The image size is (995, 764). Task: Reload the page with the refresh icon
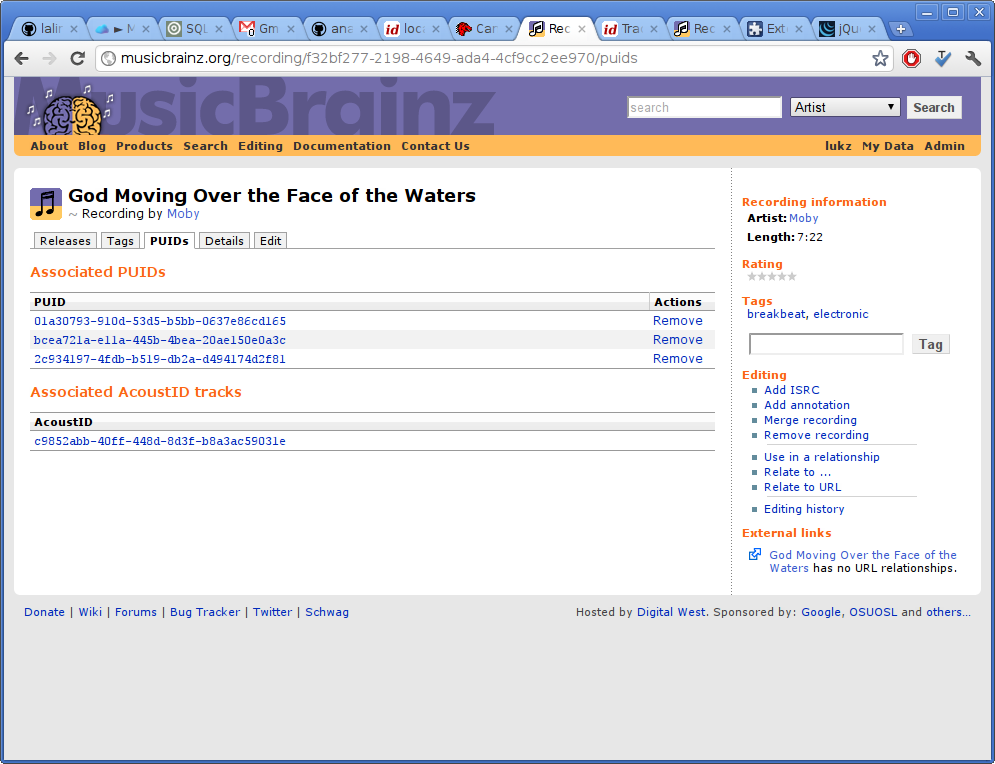(77, 58)
